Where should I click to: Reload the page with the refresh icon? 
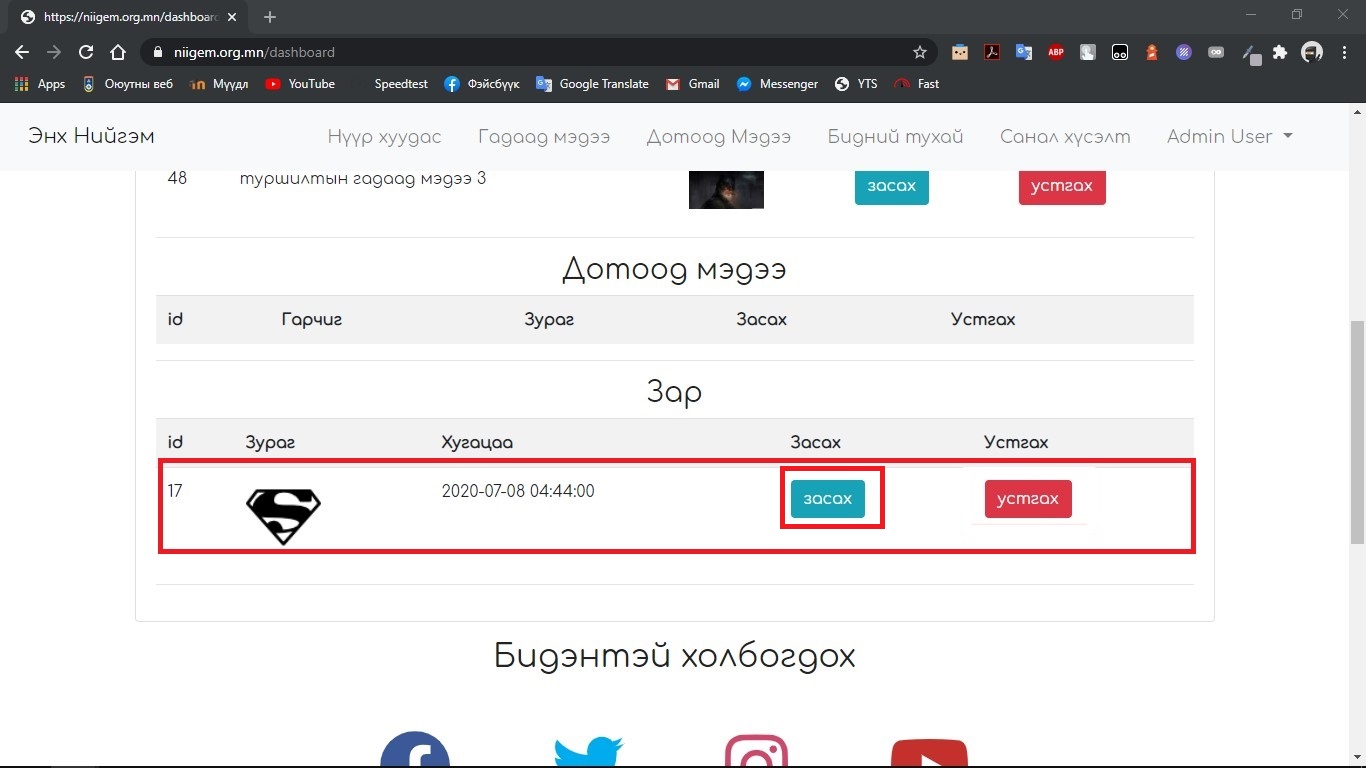click(x=86, y=52)
